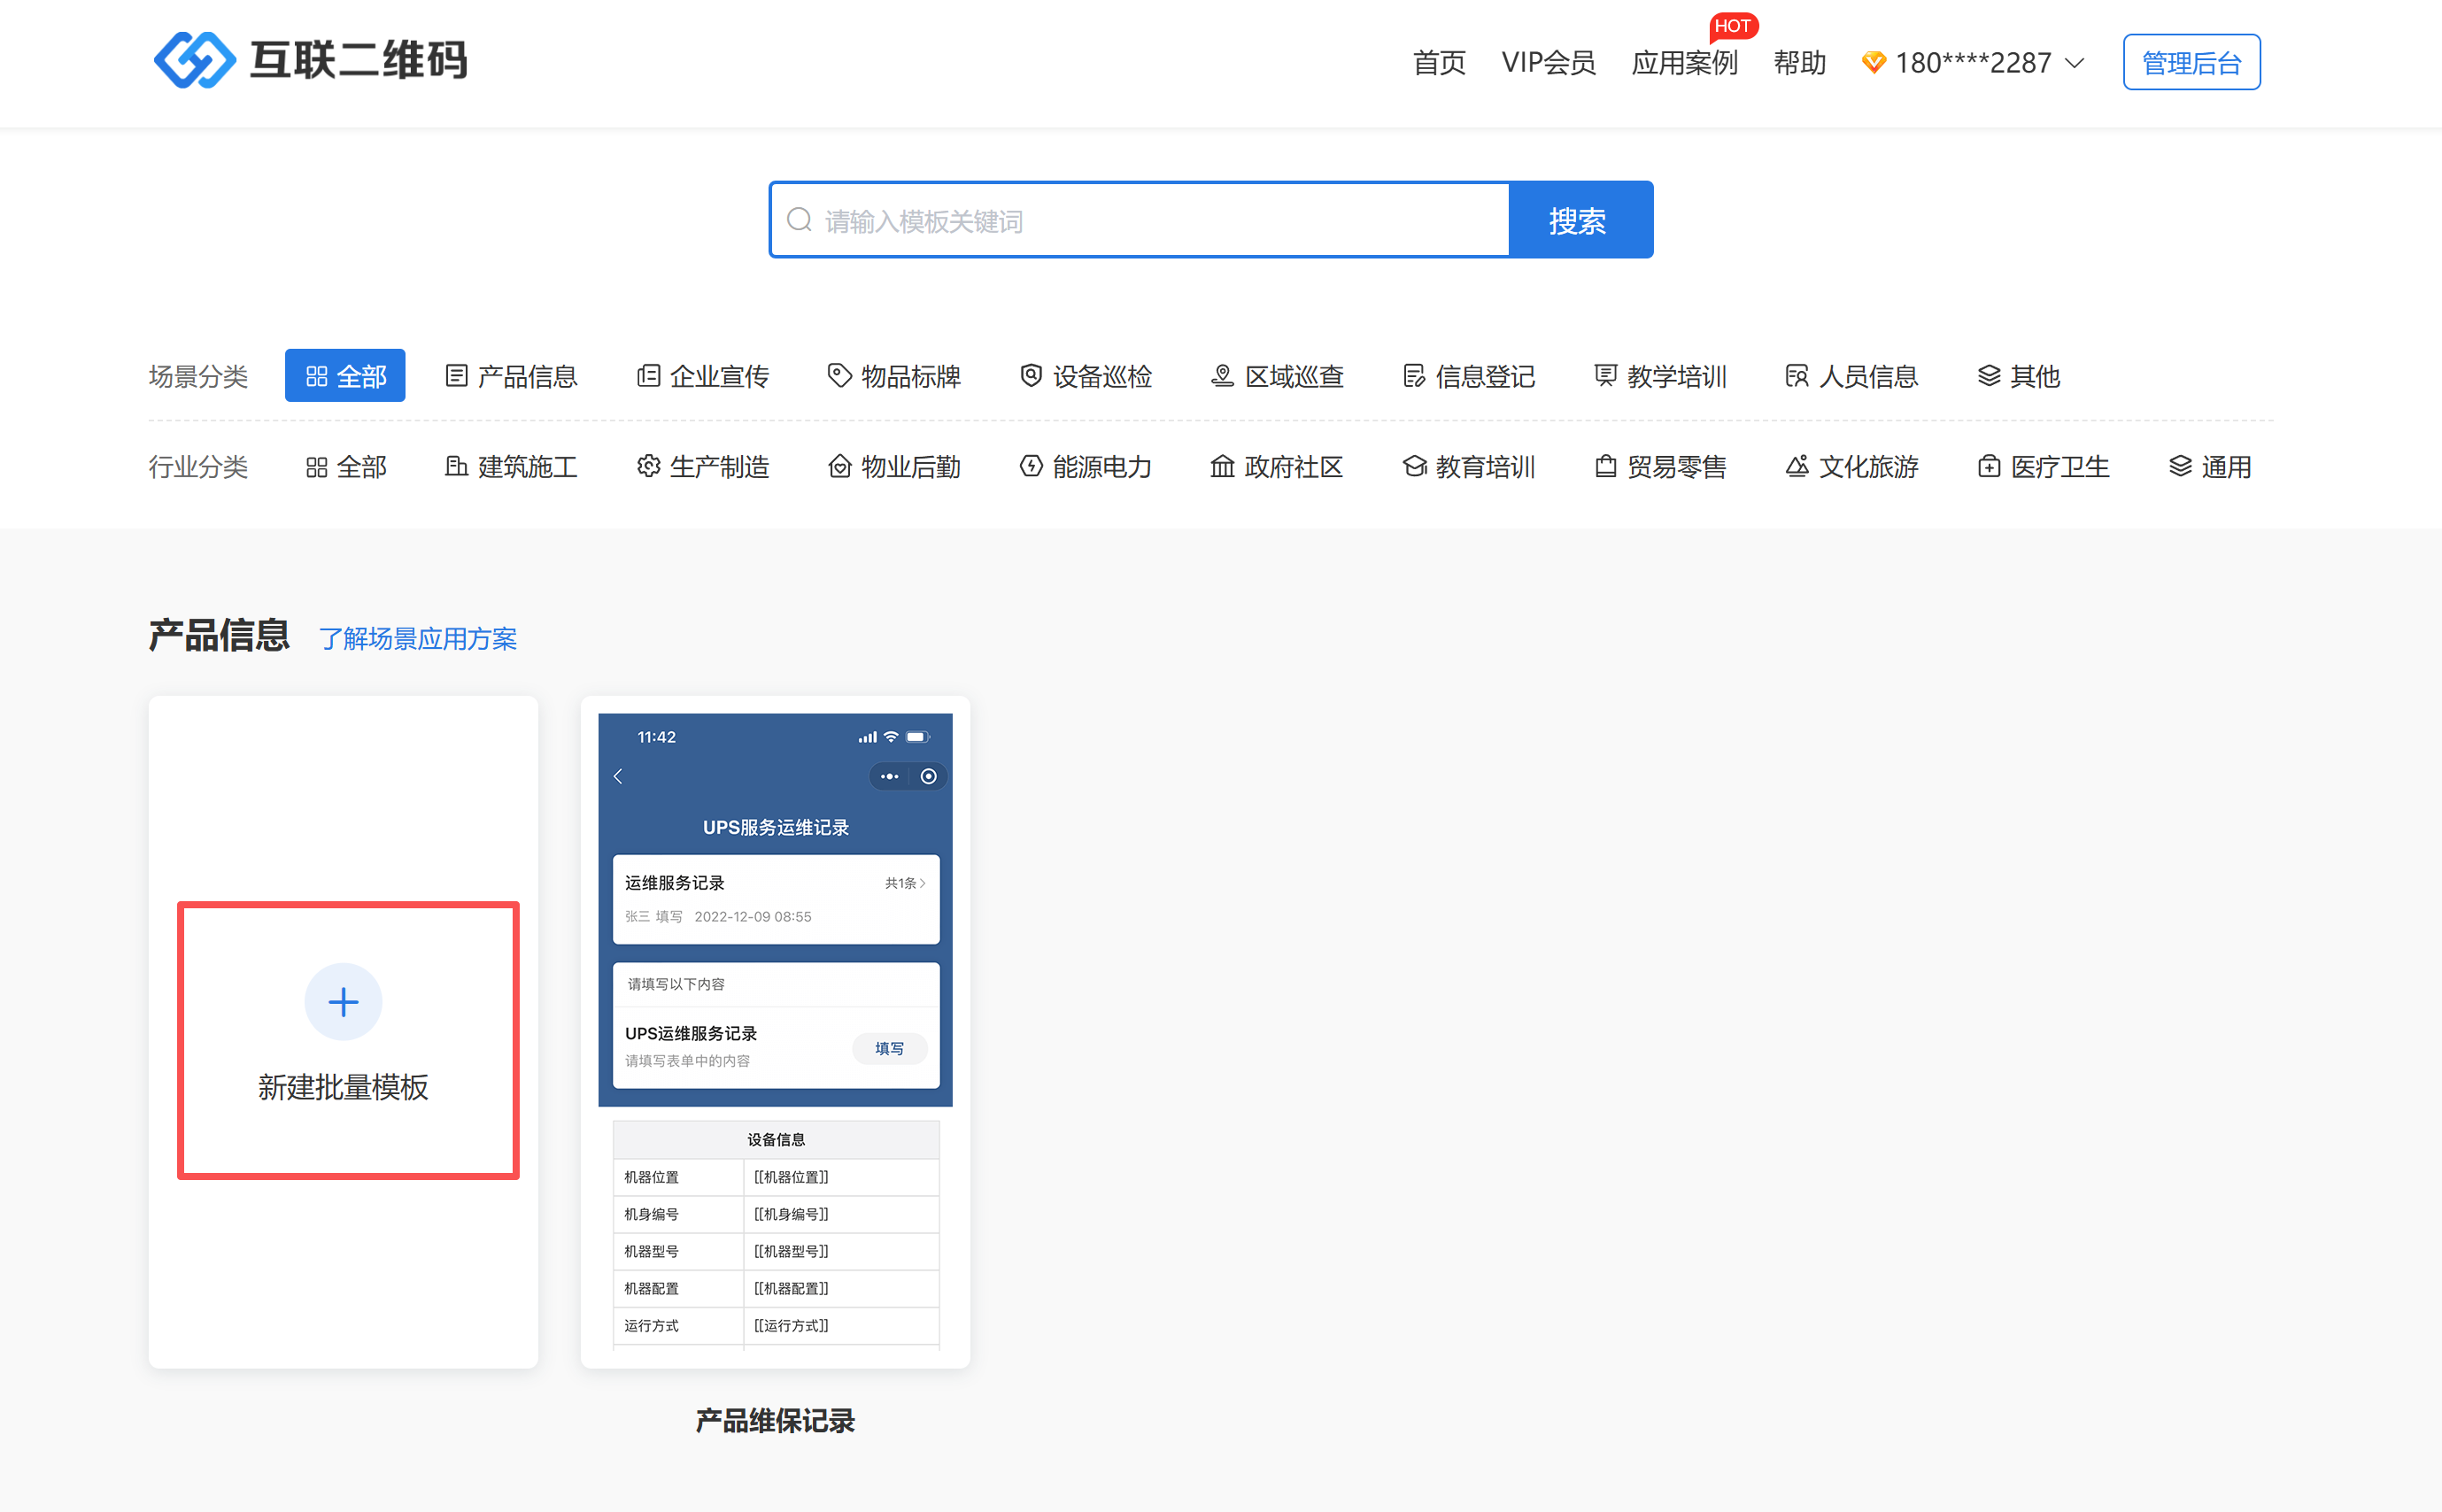Click the magnifier icon in search box
Viewport: 2442px width, 1512px height.
tap(799, 220)
